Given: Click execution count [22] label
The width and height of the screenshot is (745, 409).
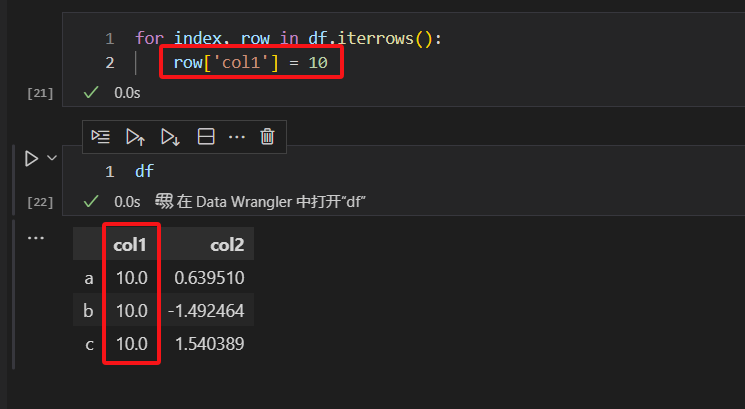Looking at the screenshot, I should [x=40, y=202].
